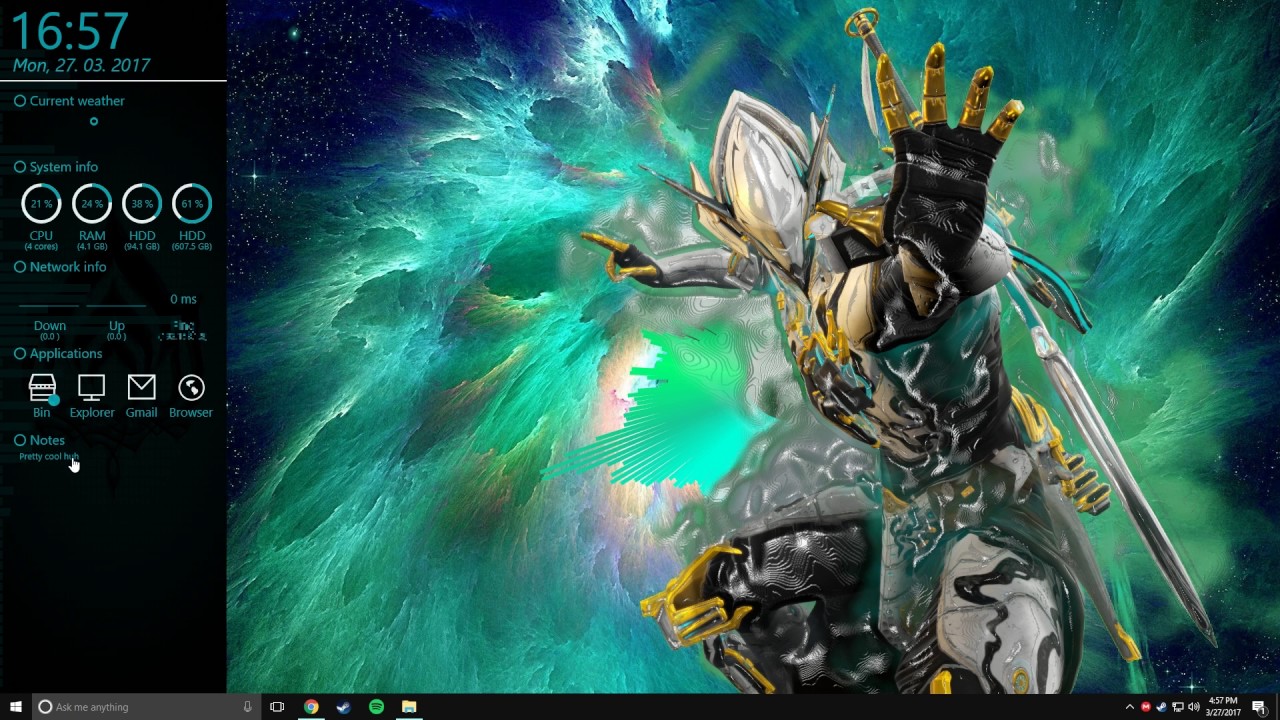Viewport: 1280px width, 720px height.
Task: Click the Cortana microphone icon
Action: pos(247,707)
